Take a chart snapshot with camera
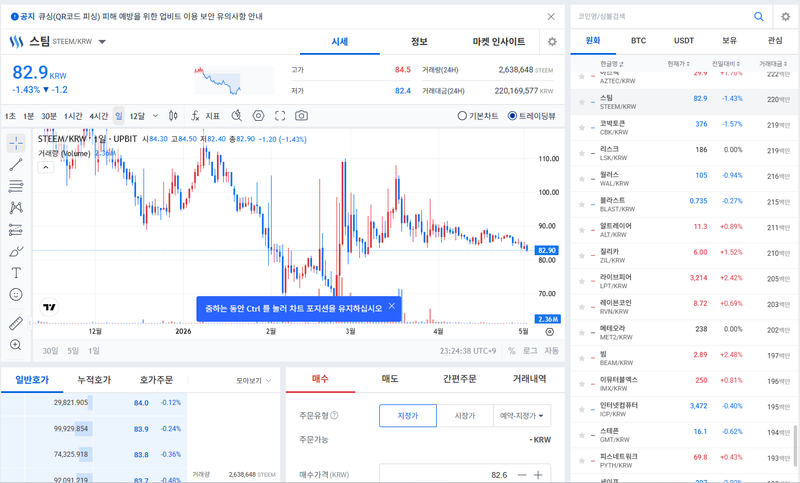Screen dimensions: 800x483 pyautogui.click(x=302, y=116)
